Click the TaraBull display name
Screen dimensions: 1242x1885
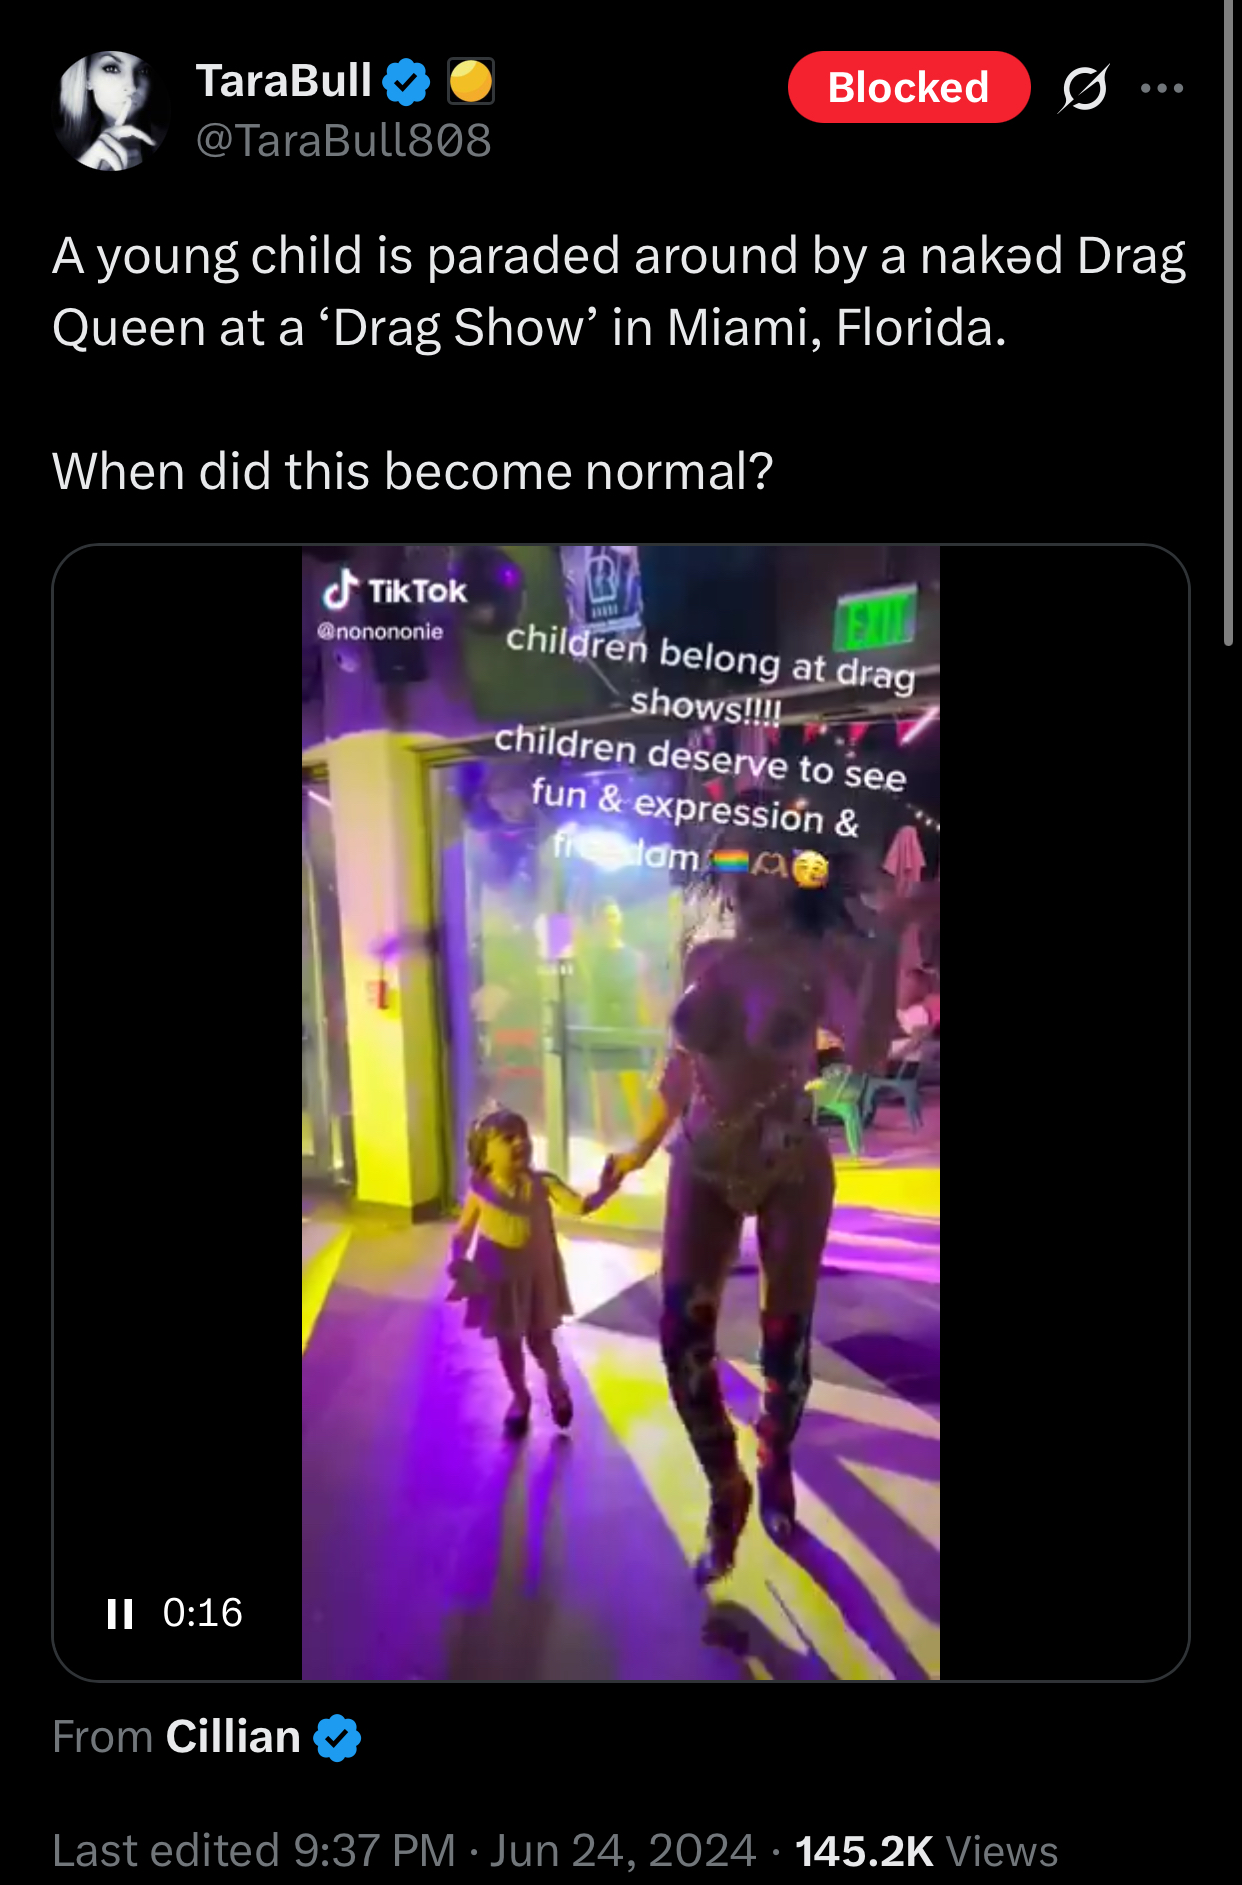coord(284,81)
